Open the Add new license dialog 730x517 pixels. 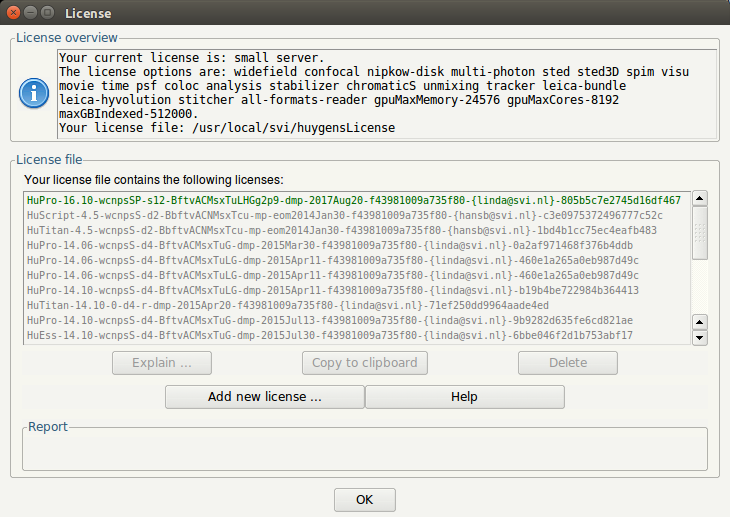(x=264, y=397)
